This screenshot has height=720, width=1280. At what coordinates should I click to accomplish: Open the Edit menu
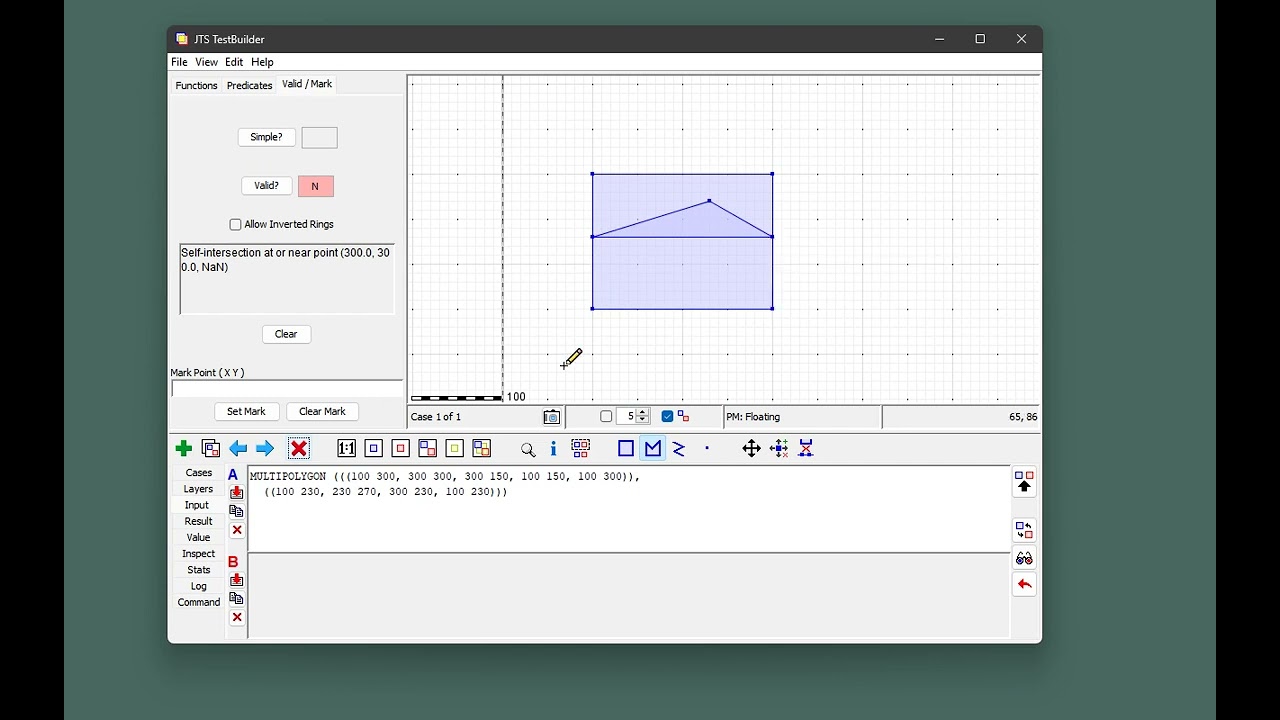click(x=234, y=62)
